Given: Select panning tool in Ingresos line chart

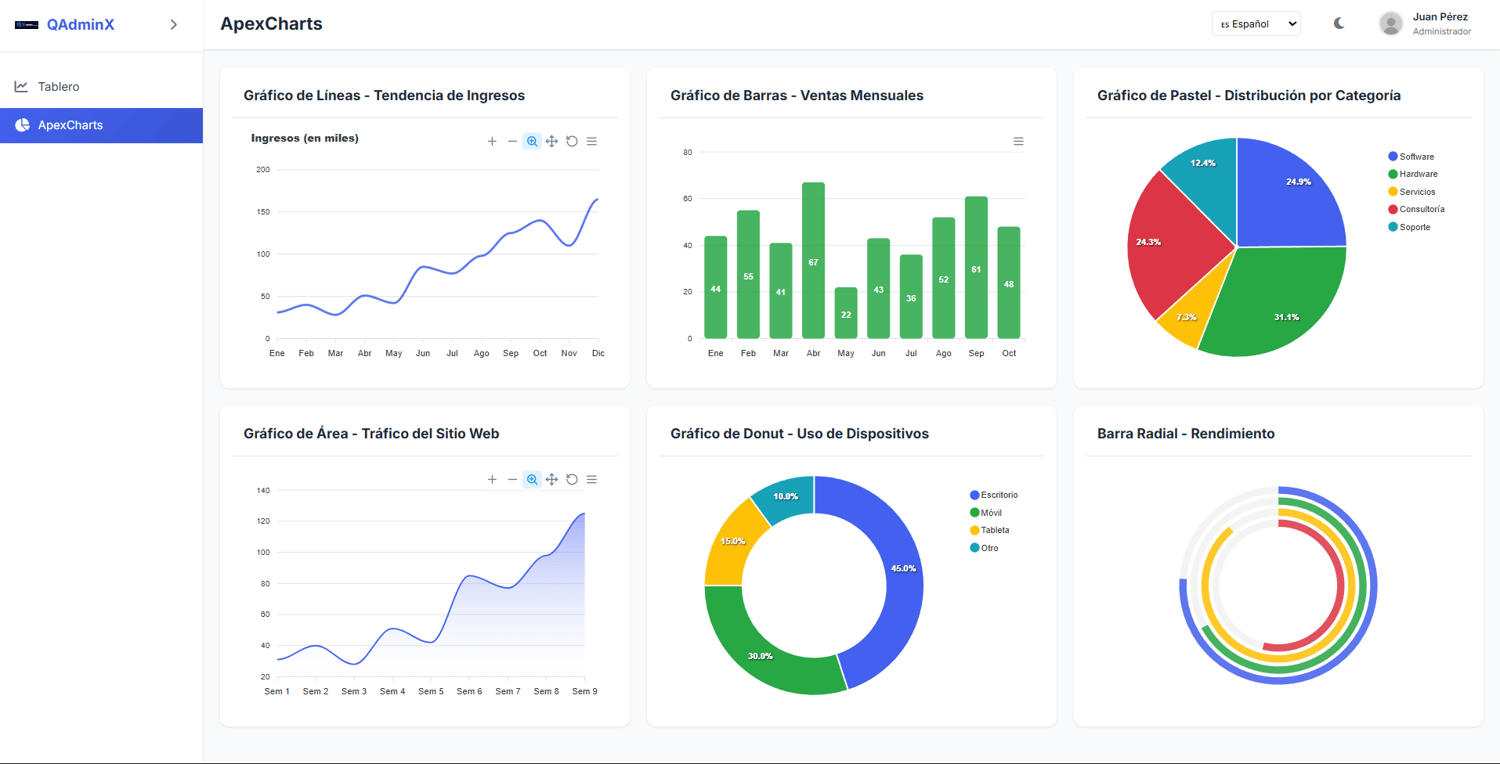Looking at the screenshot, I should pyautogui.click(x=552, y=142).
